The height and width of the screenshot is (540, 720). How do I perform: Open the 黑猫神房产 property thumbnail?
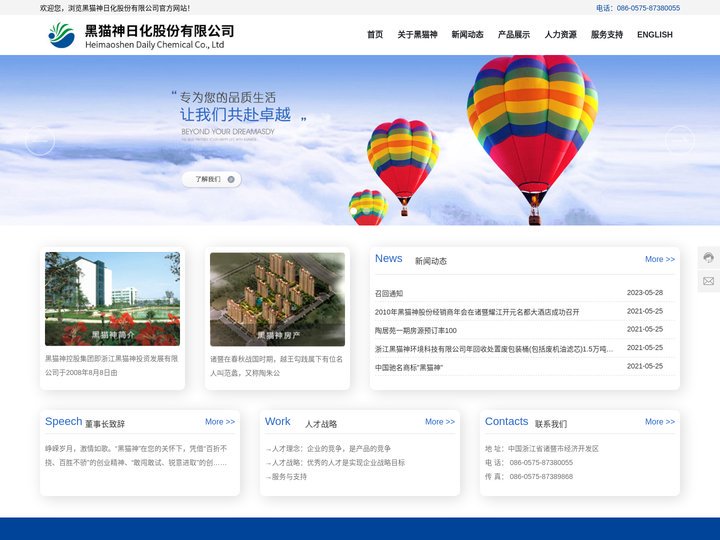pyautogui.click(x=277, y=299)
